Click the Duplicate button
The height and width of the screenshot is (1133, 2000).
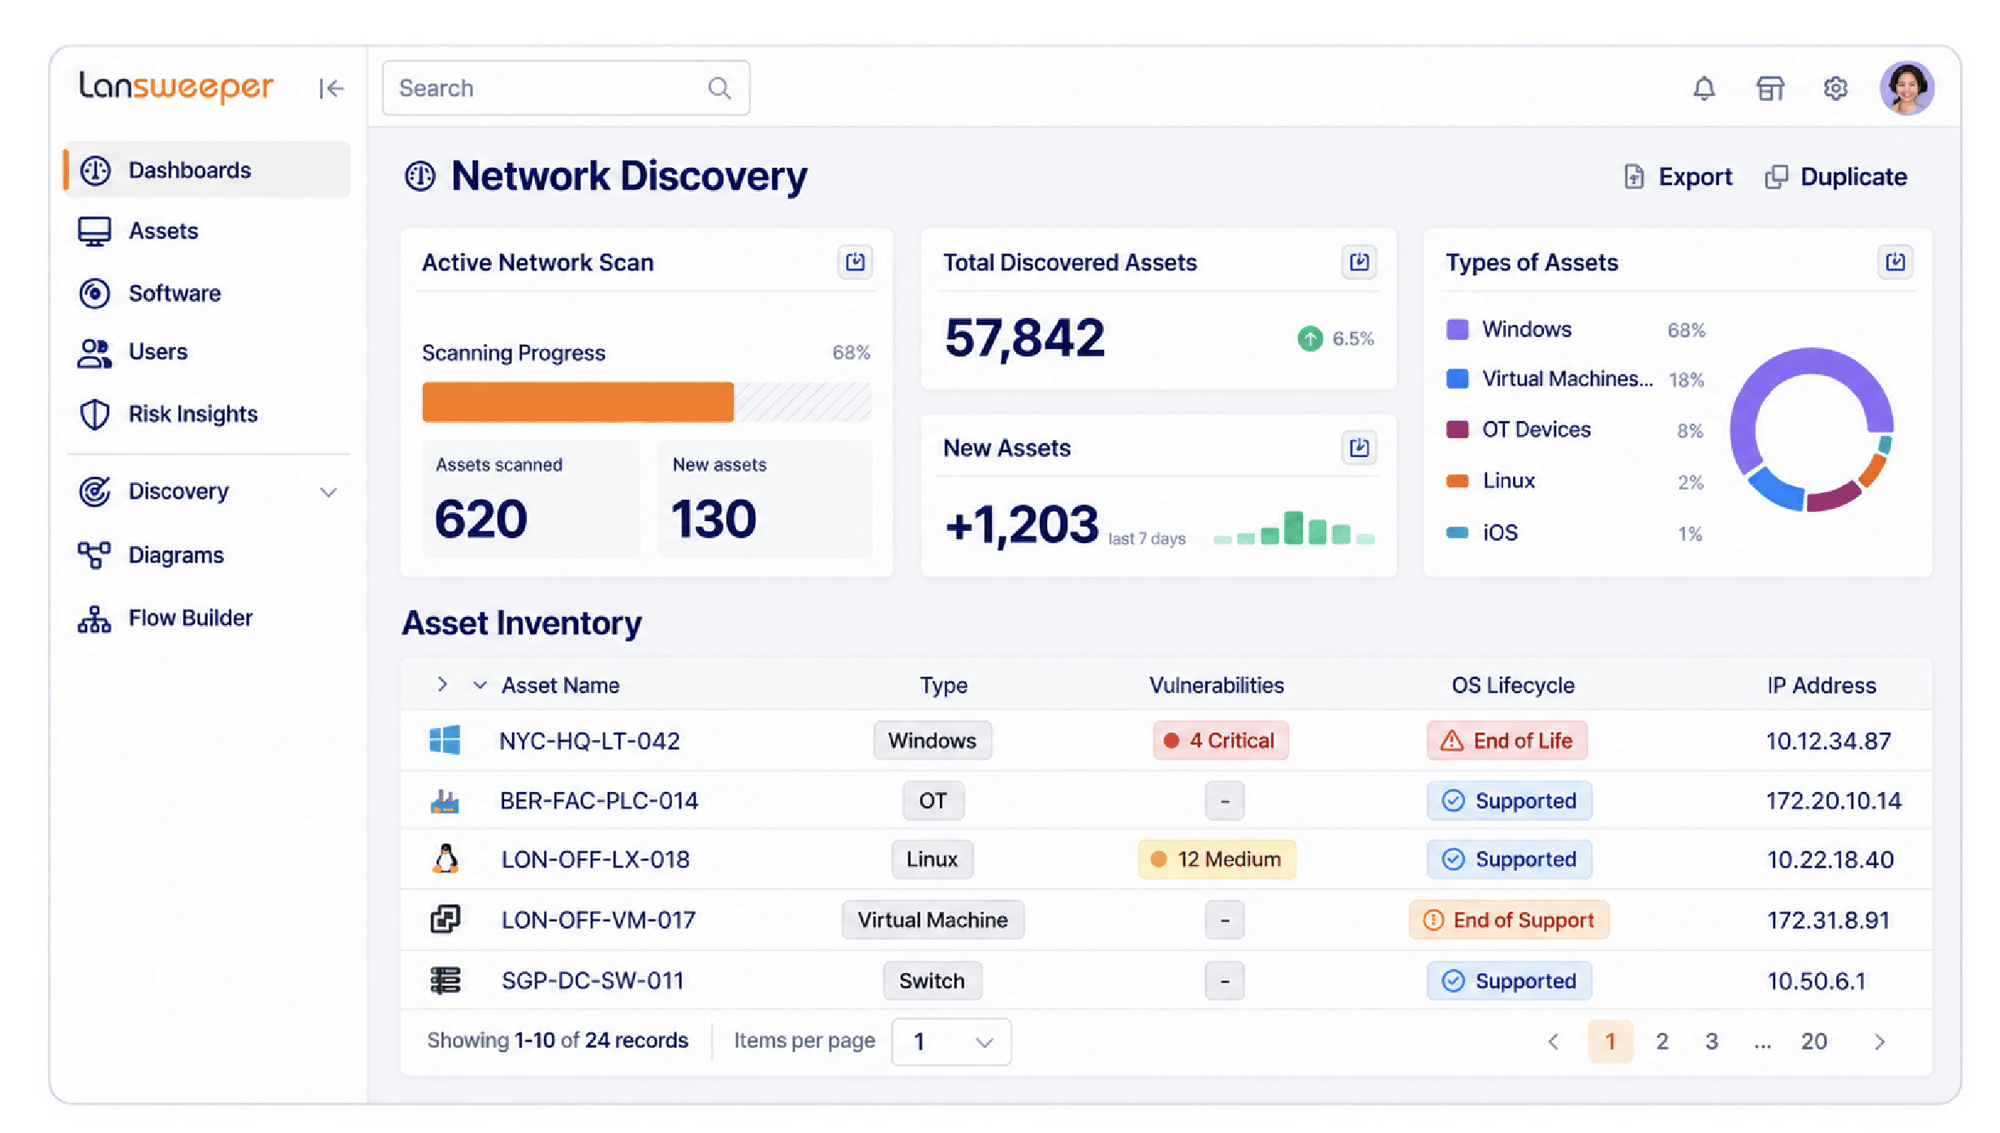tap(1836, 177)
